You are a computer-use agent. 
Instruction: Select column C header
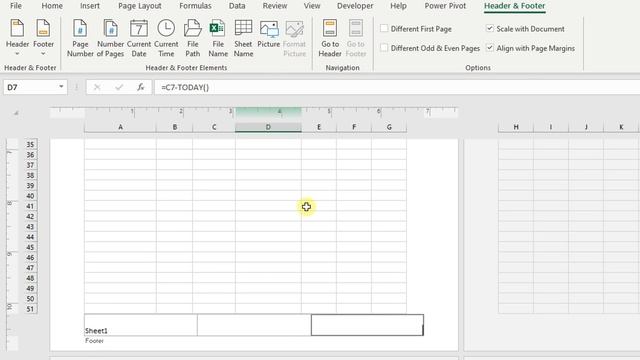[214, 127]
